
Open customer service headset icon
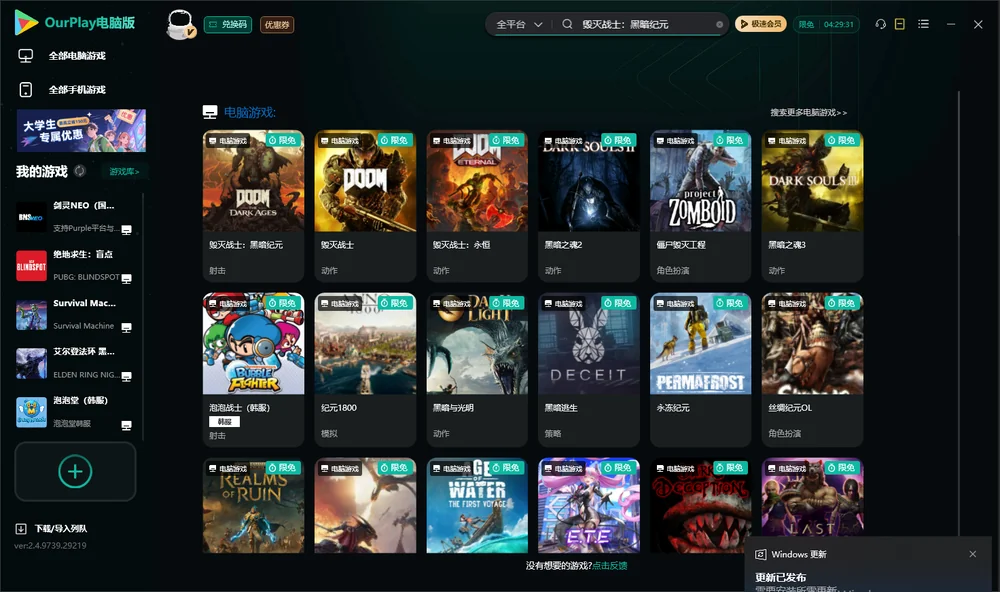tap(881, 24)
